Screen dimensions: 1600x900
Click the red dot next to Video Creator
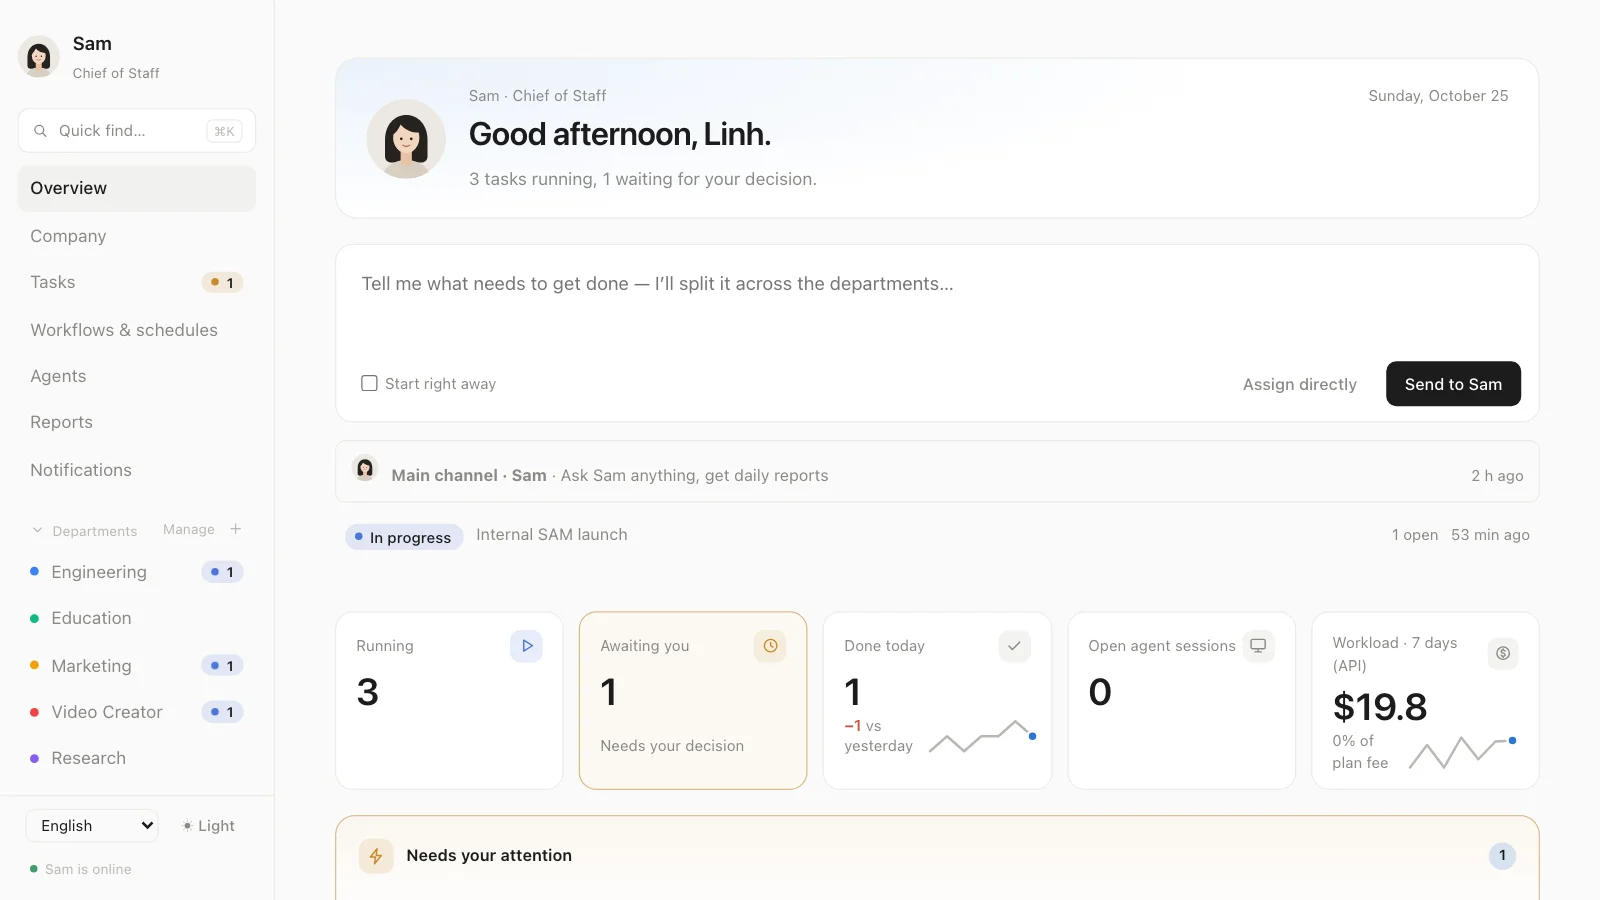[x=34, y=712]
